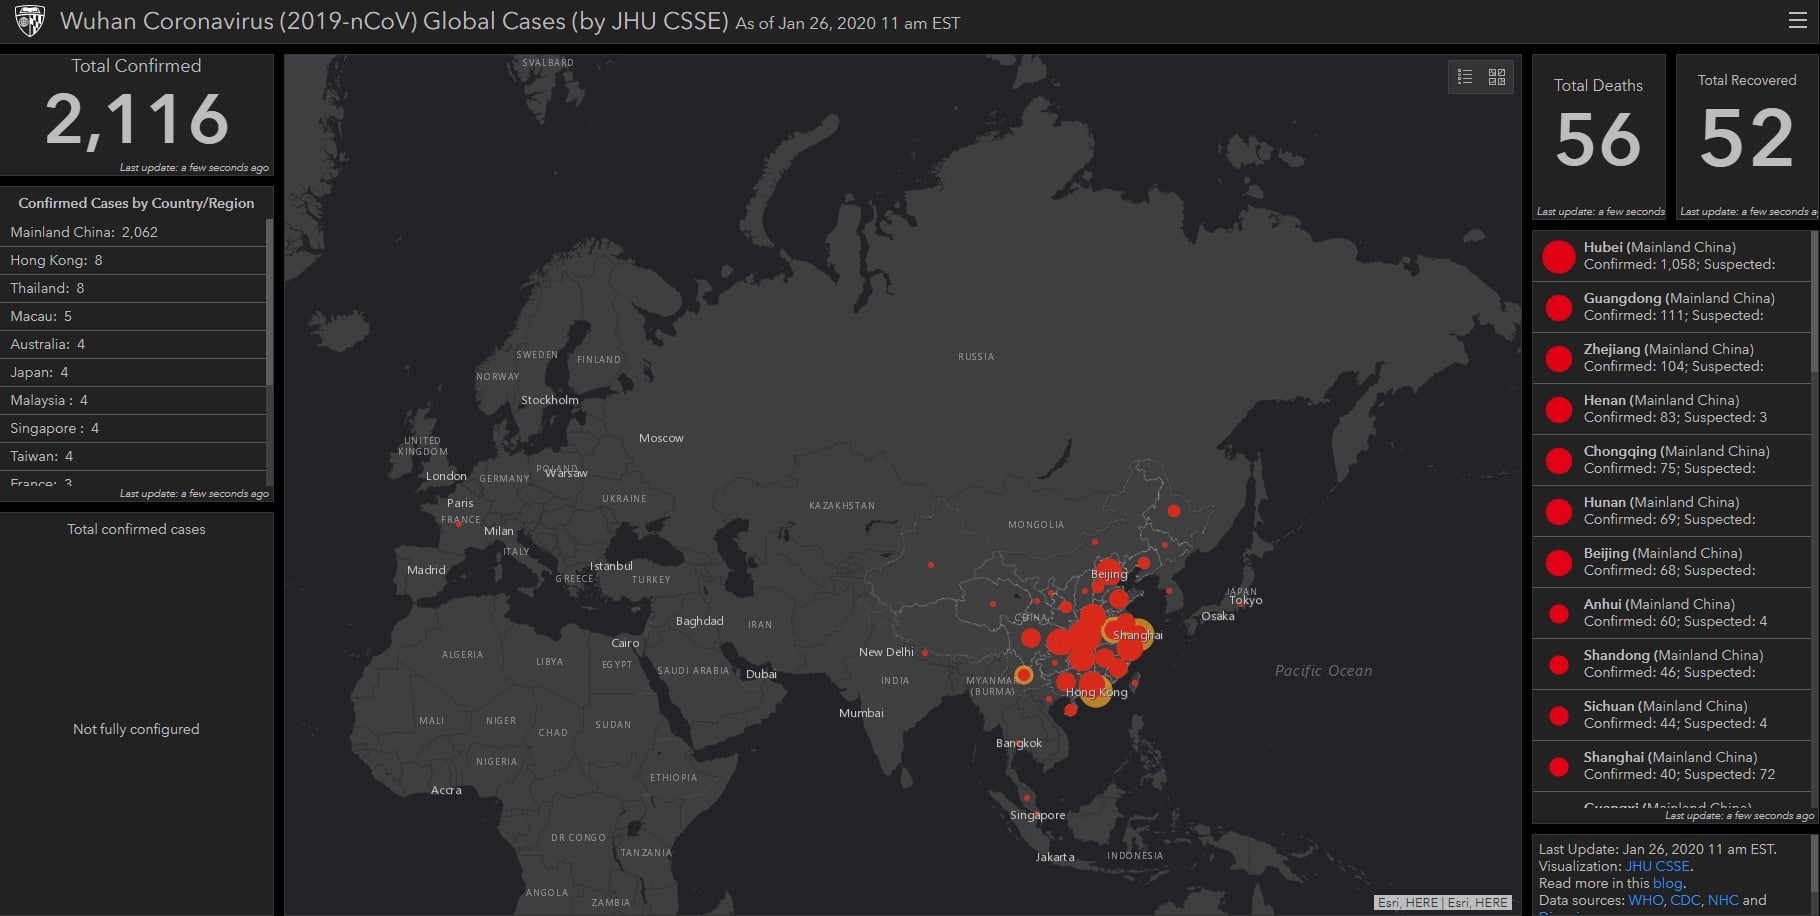
Task: Open the WHO data source link
Action: (x=1646, y=900)
